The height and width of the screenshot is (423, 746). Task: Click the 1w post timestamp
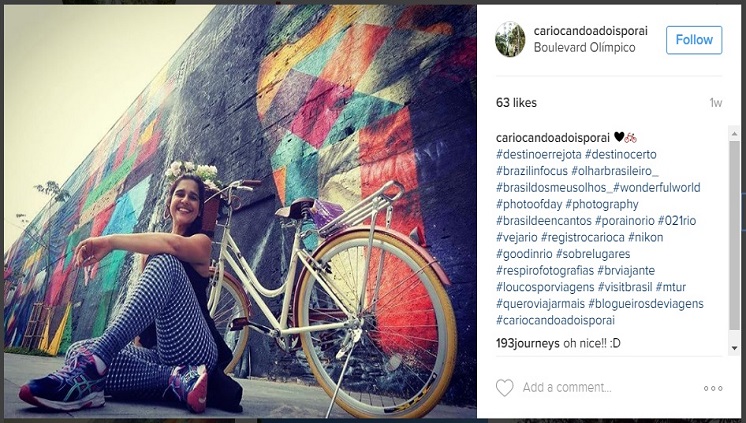716,103
